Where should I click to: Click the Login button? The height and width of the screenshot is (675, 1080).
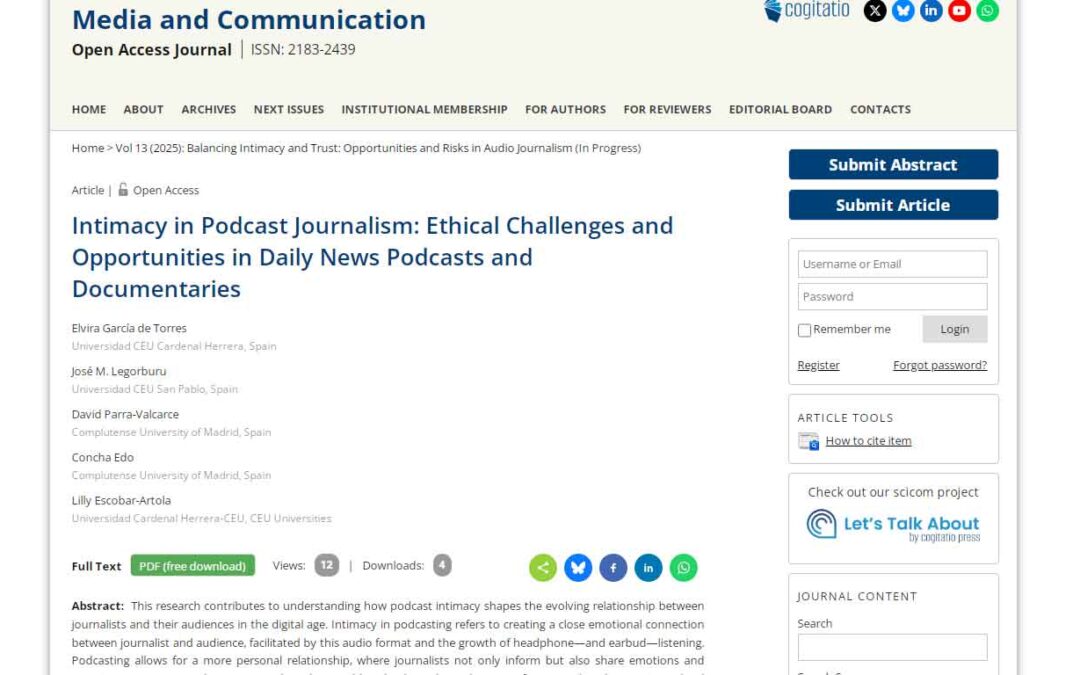955,329
